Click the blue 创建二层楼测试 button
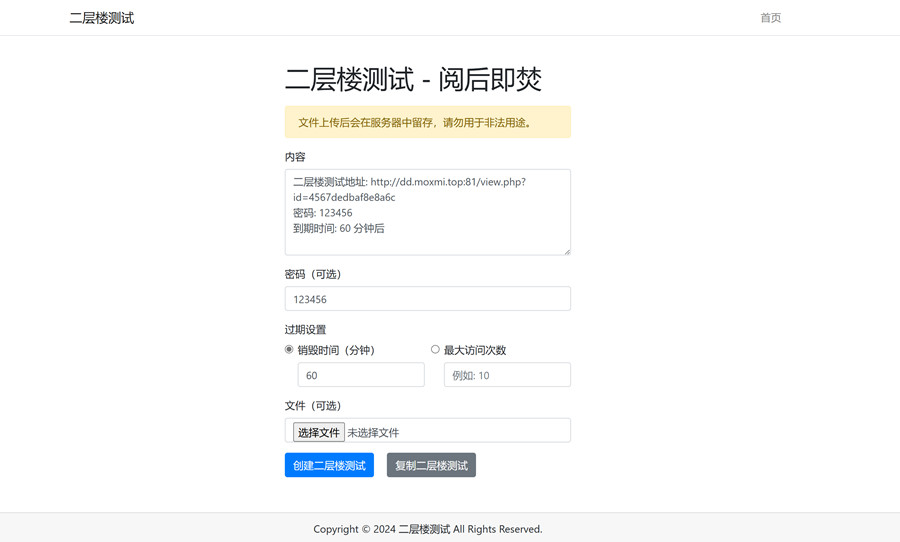Screen dimensions: 900x542 tap(329, 465)
